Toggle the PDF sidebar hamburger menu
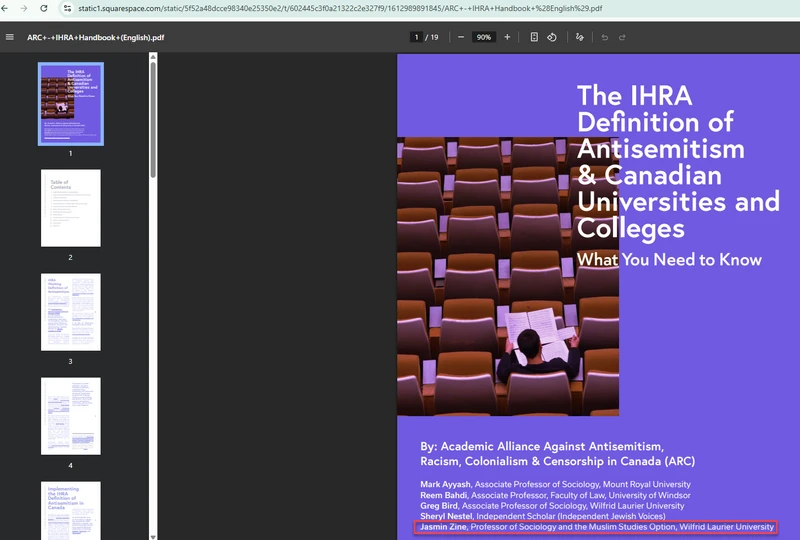 click(x=10, y=37)
